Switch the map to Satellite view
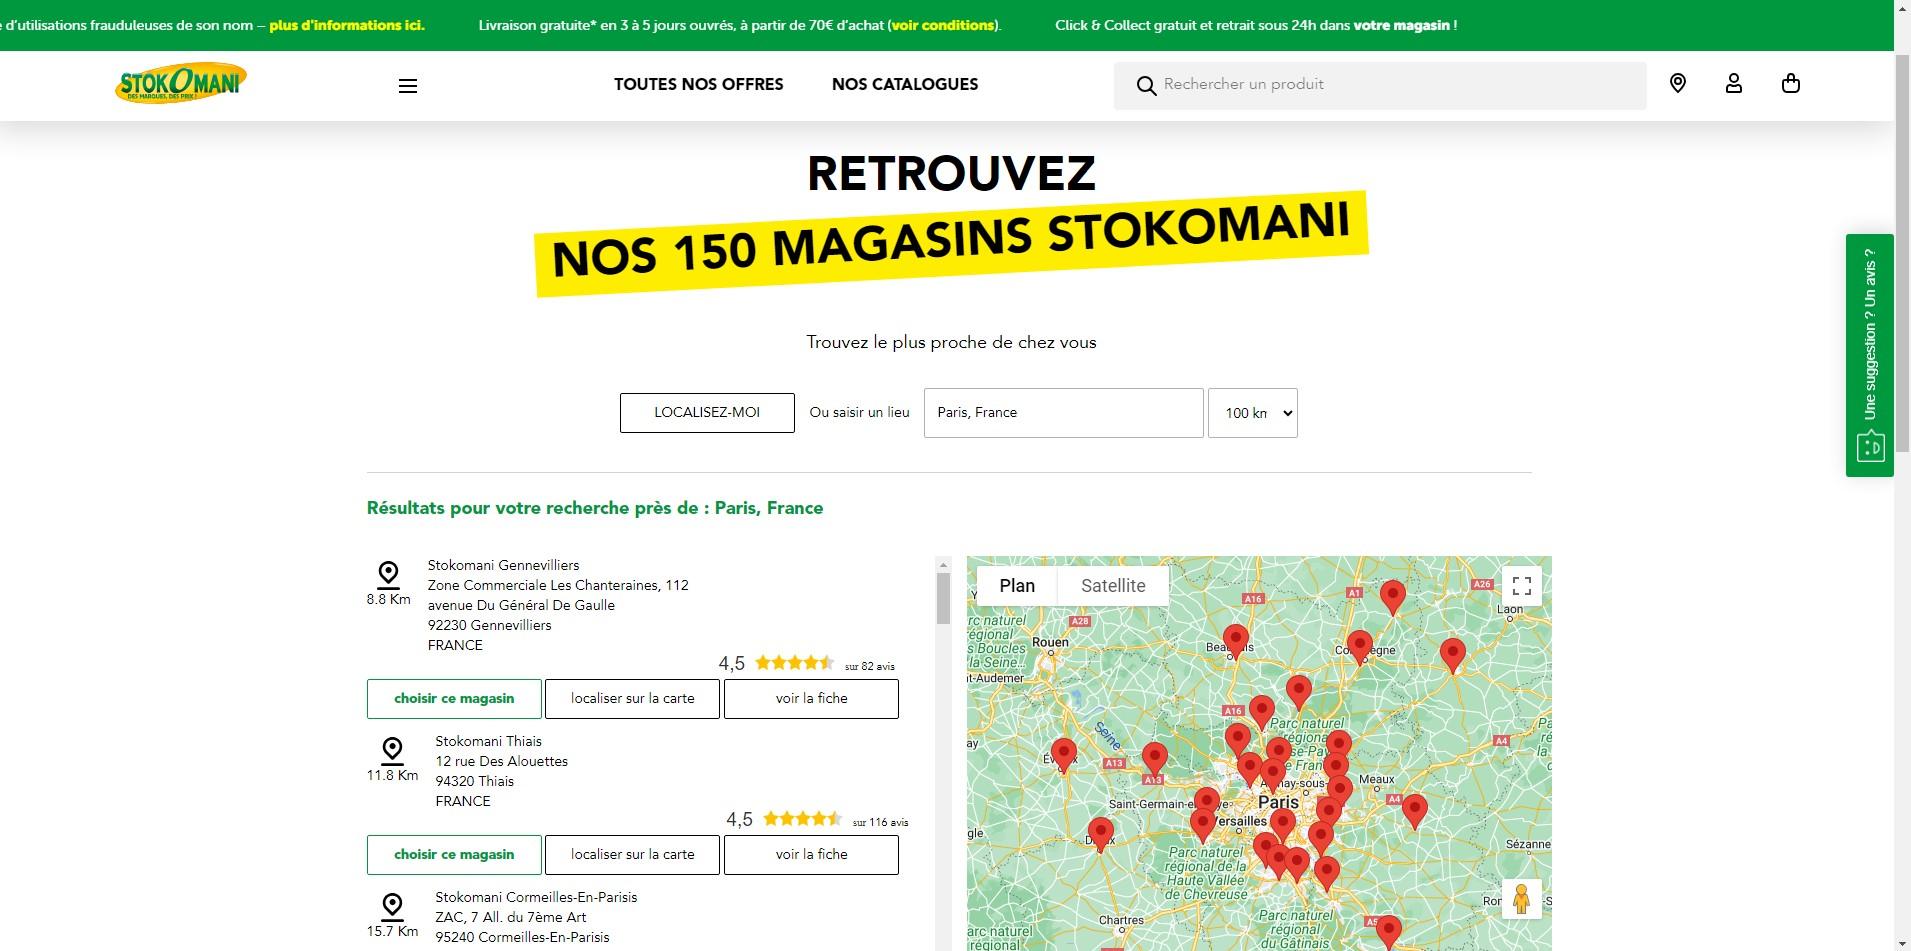The height and width of the screenshot is (951, 1911). (1113, 586)
